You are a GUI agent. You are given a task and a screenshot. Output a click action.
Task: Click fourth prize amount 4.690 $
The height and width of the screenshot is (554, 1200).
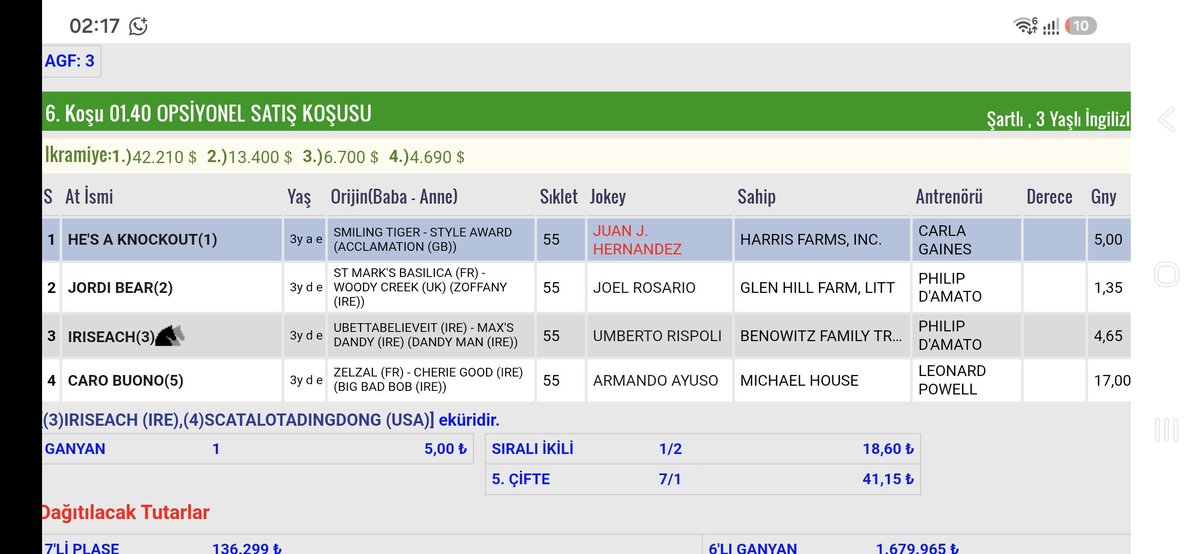pyautogui.click(x=437, y=157)
